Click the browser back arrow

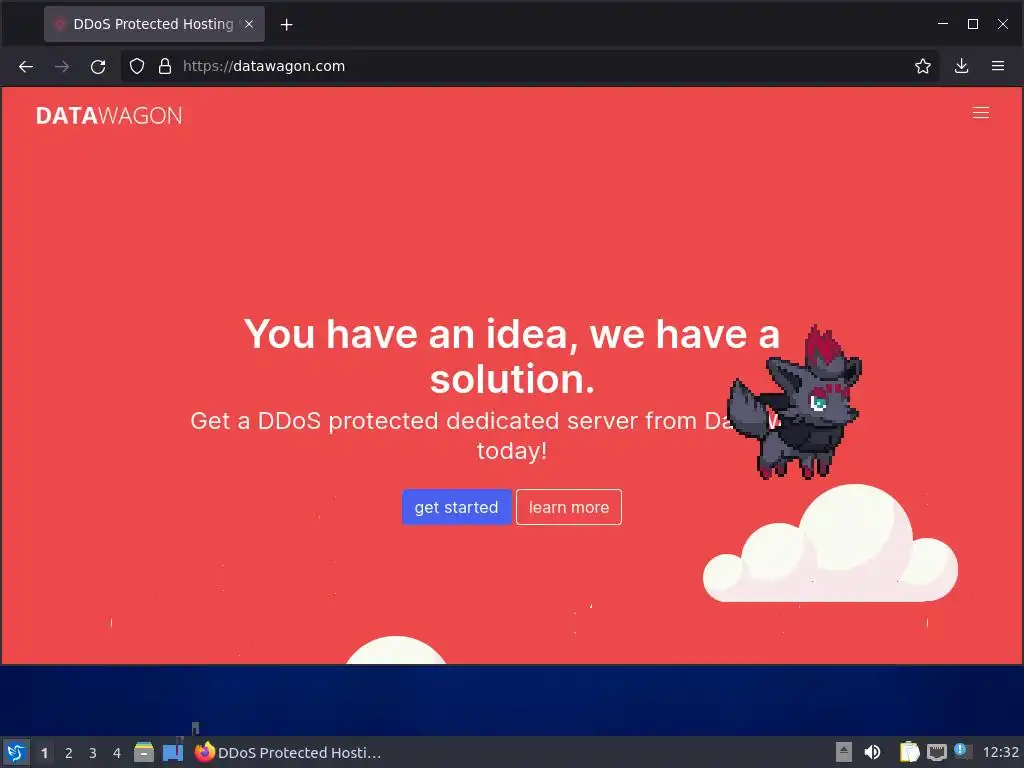[25, 67]
